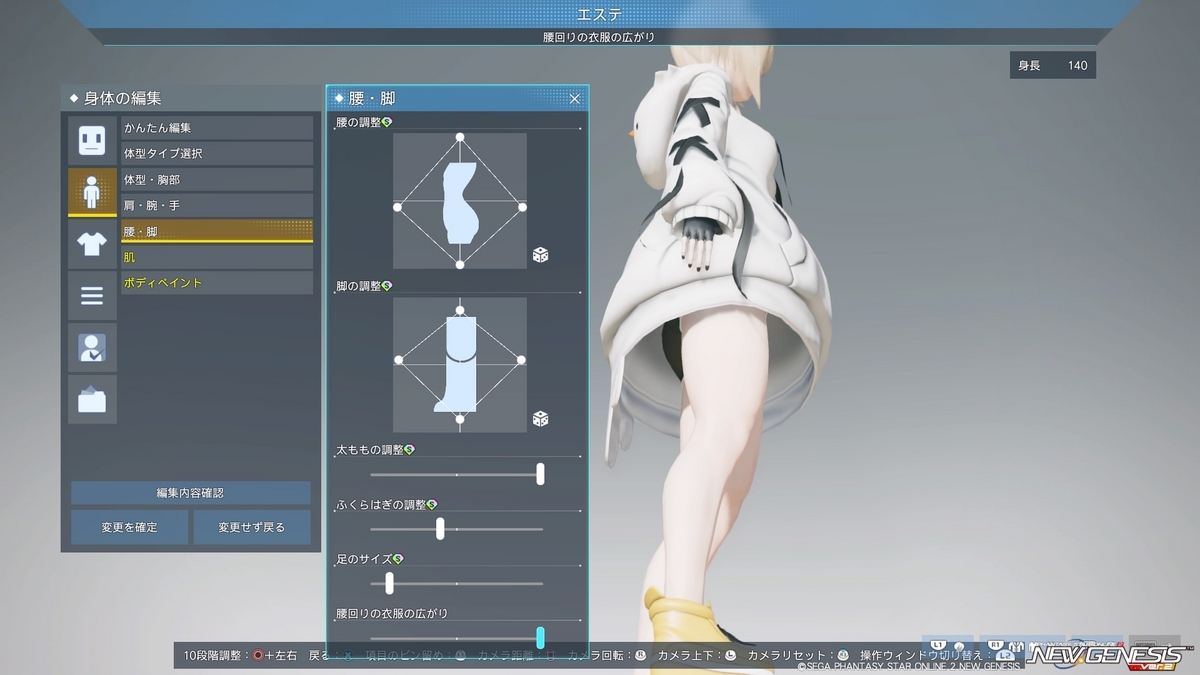
Task: Click the 足のサイズ slider handle
Action: 390,583
